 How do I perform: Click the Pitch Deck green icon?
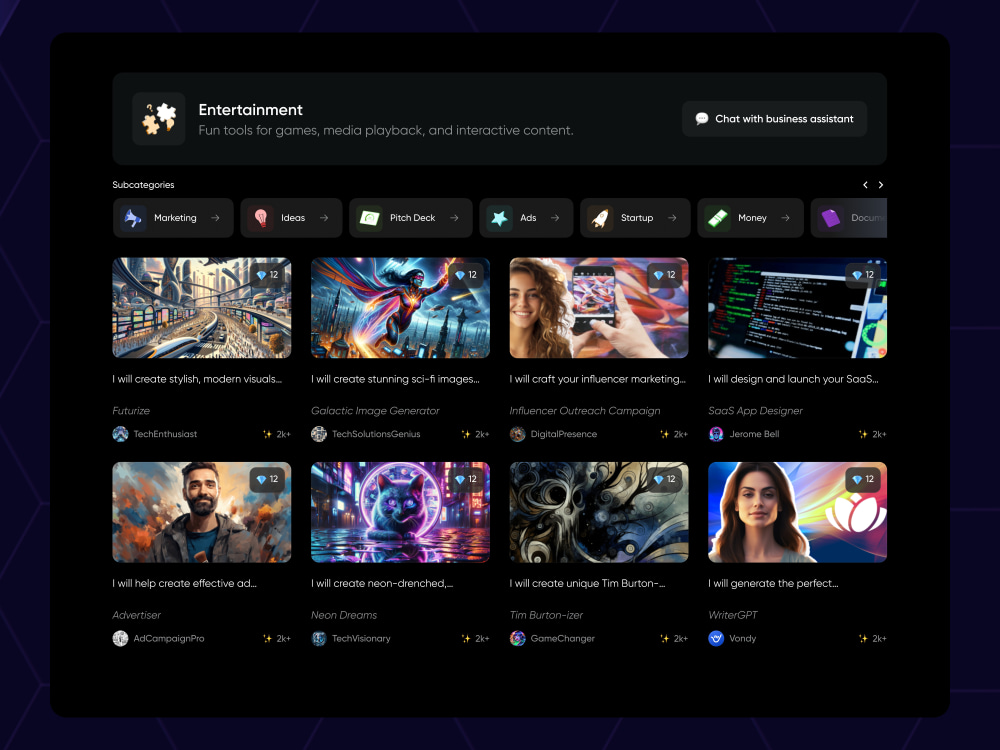pyautogui.click(x=369, y=218)
